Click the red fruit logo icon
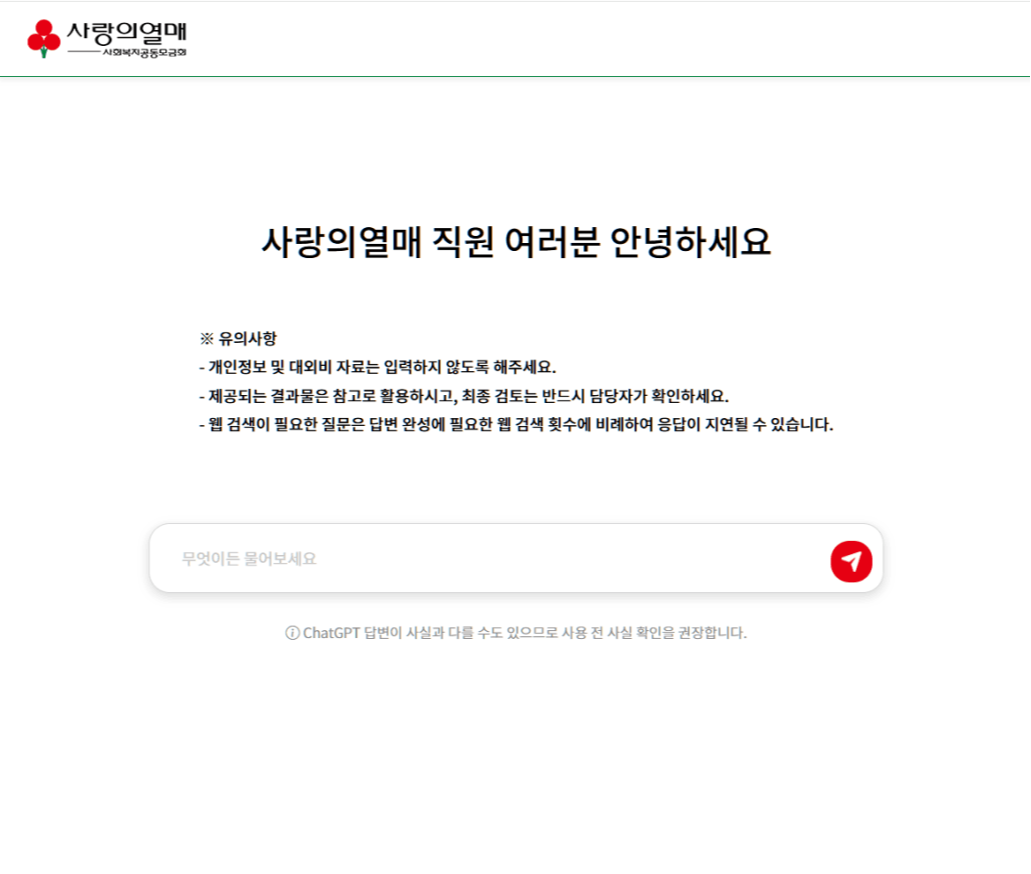 [x=43, y=38]
